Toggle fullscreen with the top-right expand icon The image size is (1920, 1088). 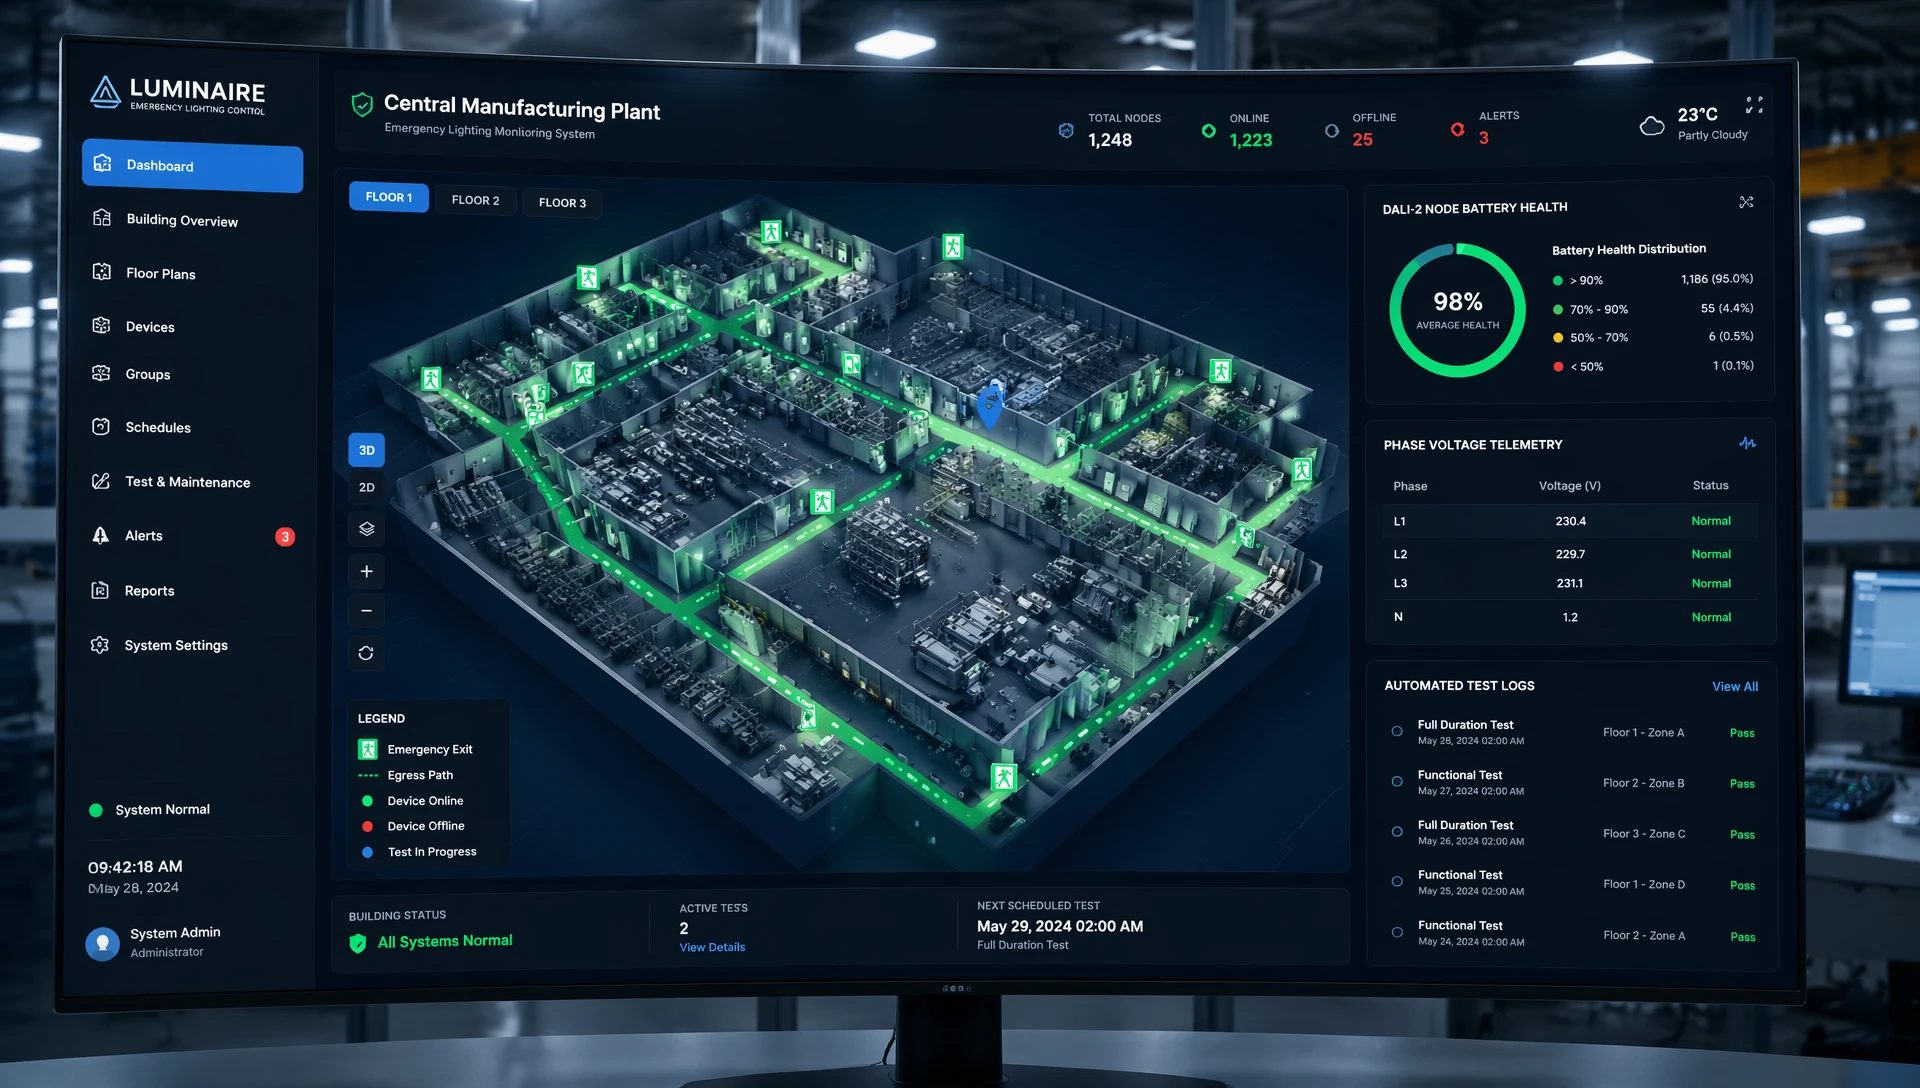coord(1754,105)
